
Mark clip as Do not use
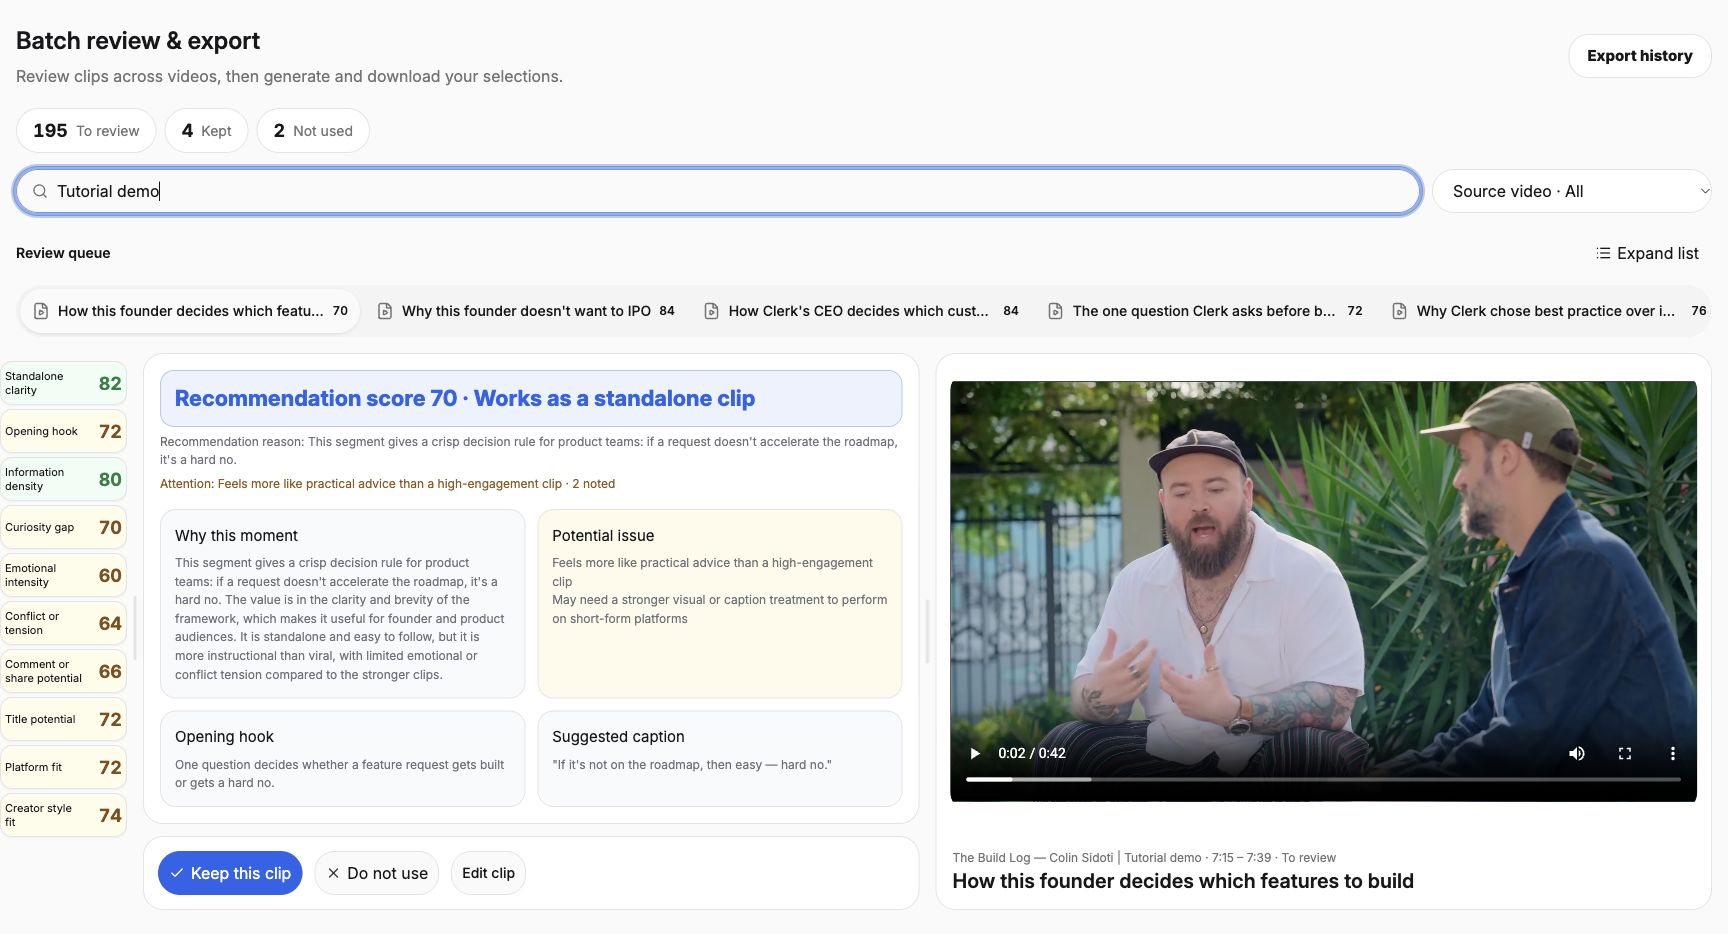click(377, 873)
